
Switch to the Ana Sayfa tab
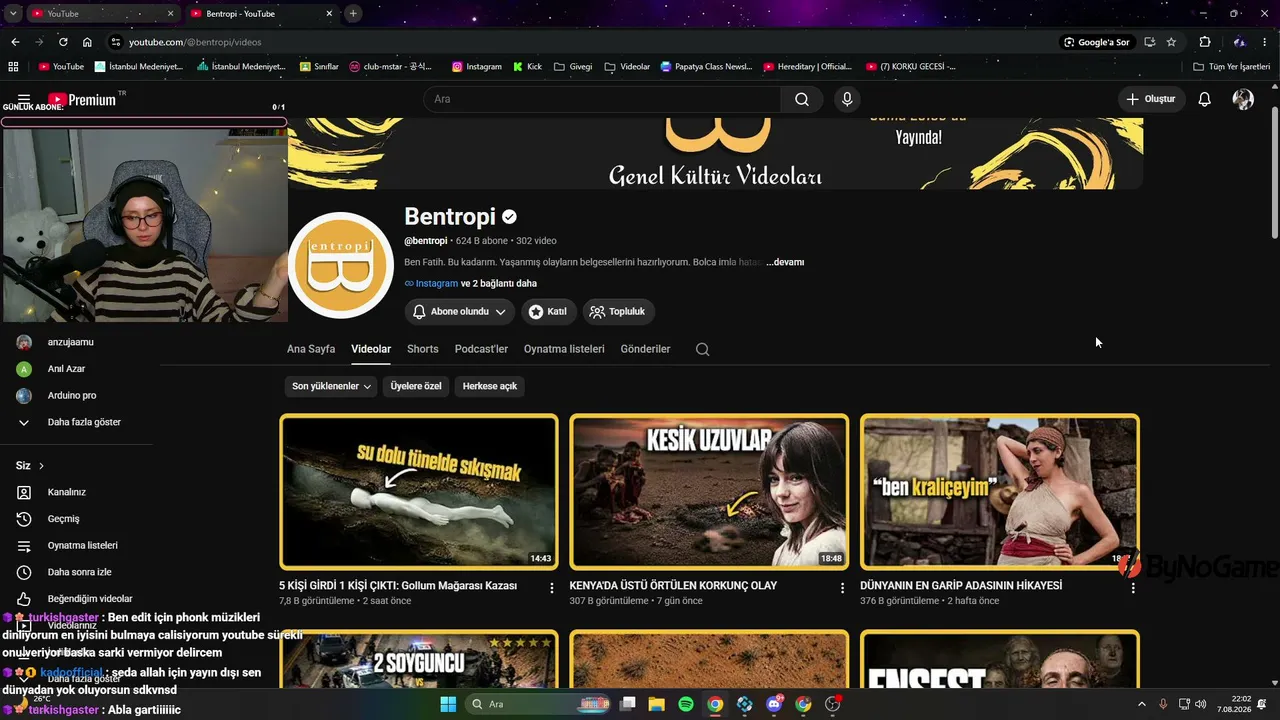click(311, 349)
